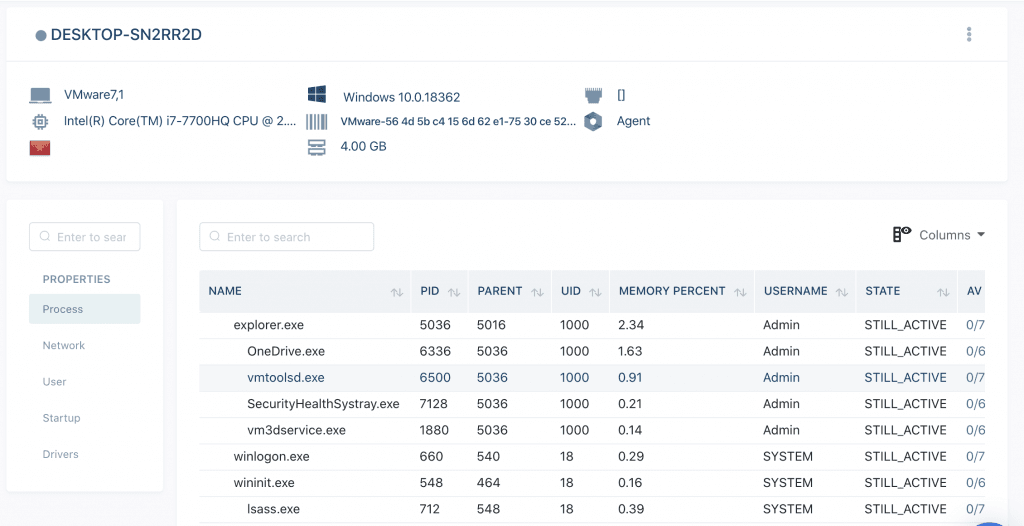Screen dimensions: 1024x526
Task: Open AV result for winlogon.exe
Action: click(x=975, y=457)
